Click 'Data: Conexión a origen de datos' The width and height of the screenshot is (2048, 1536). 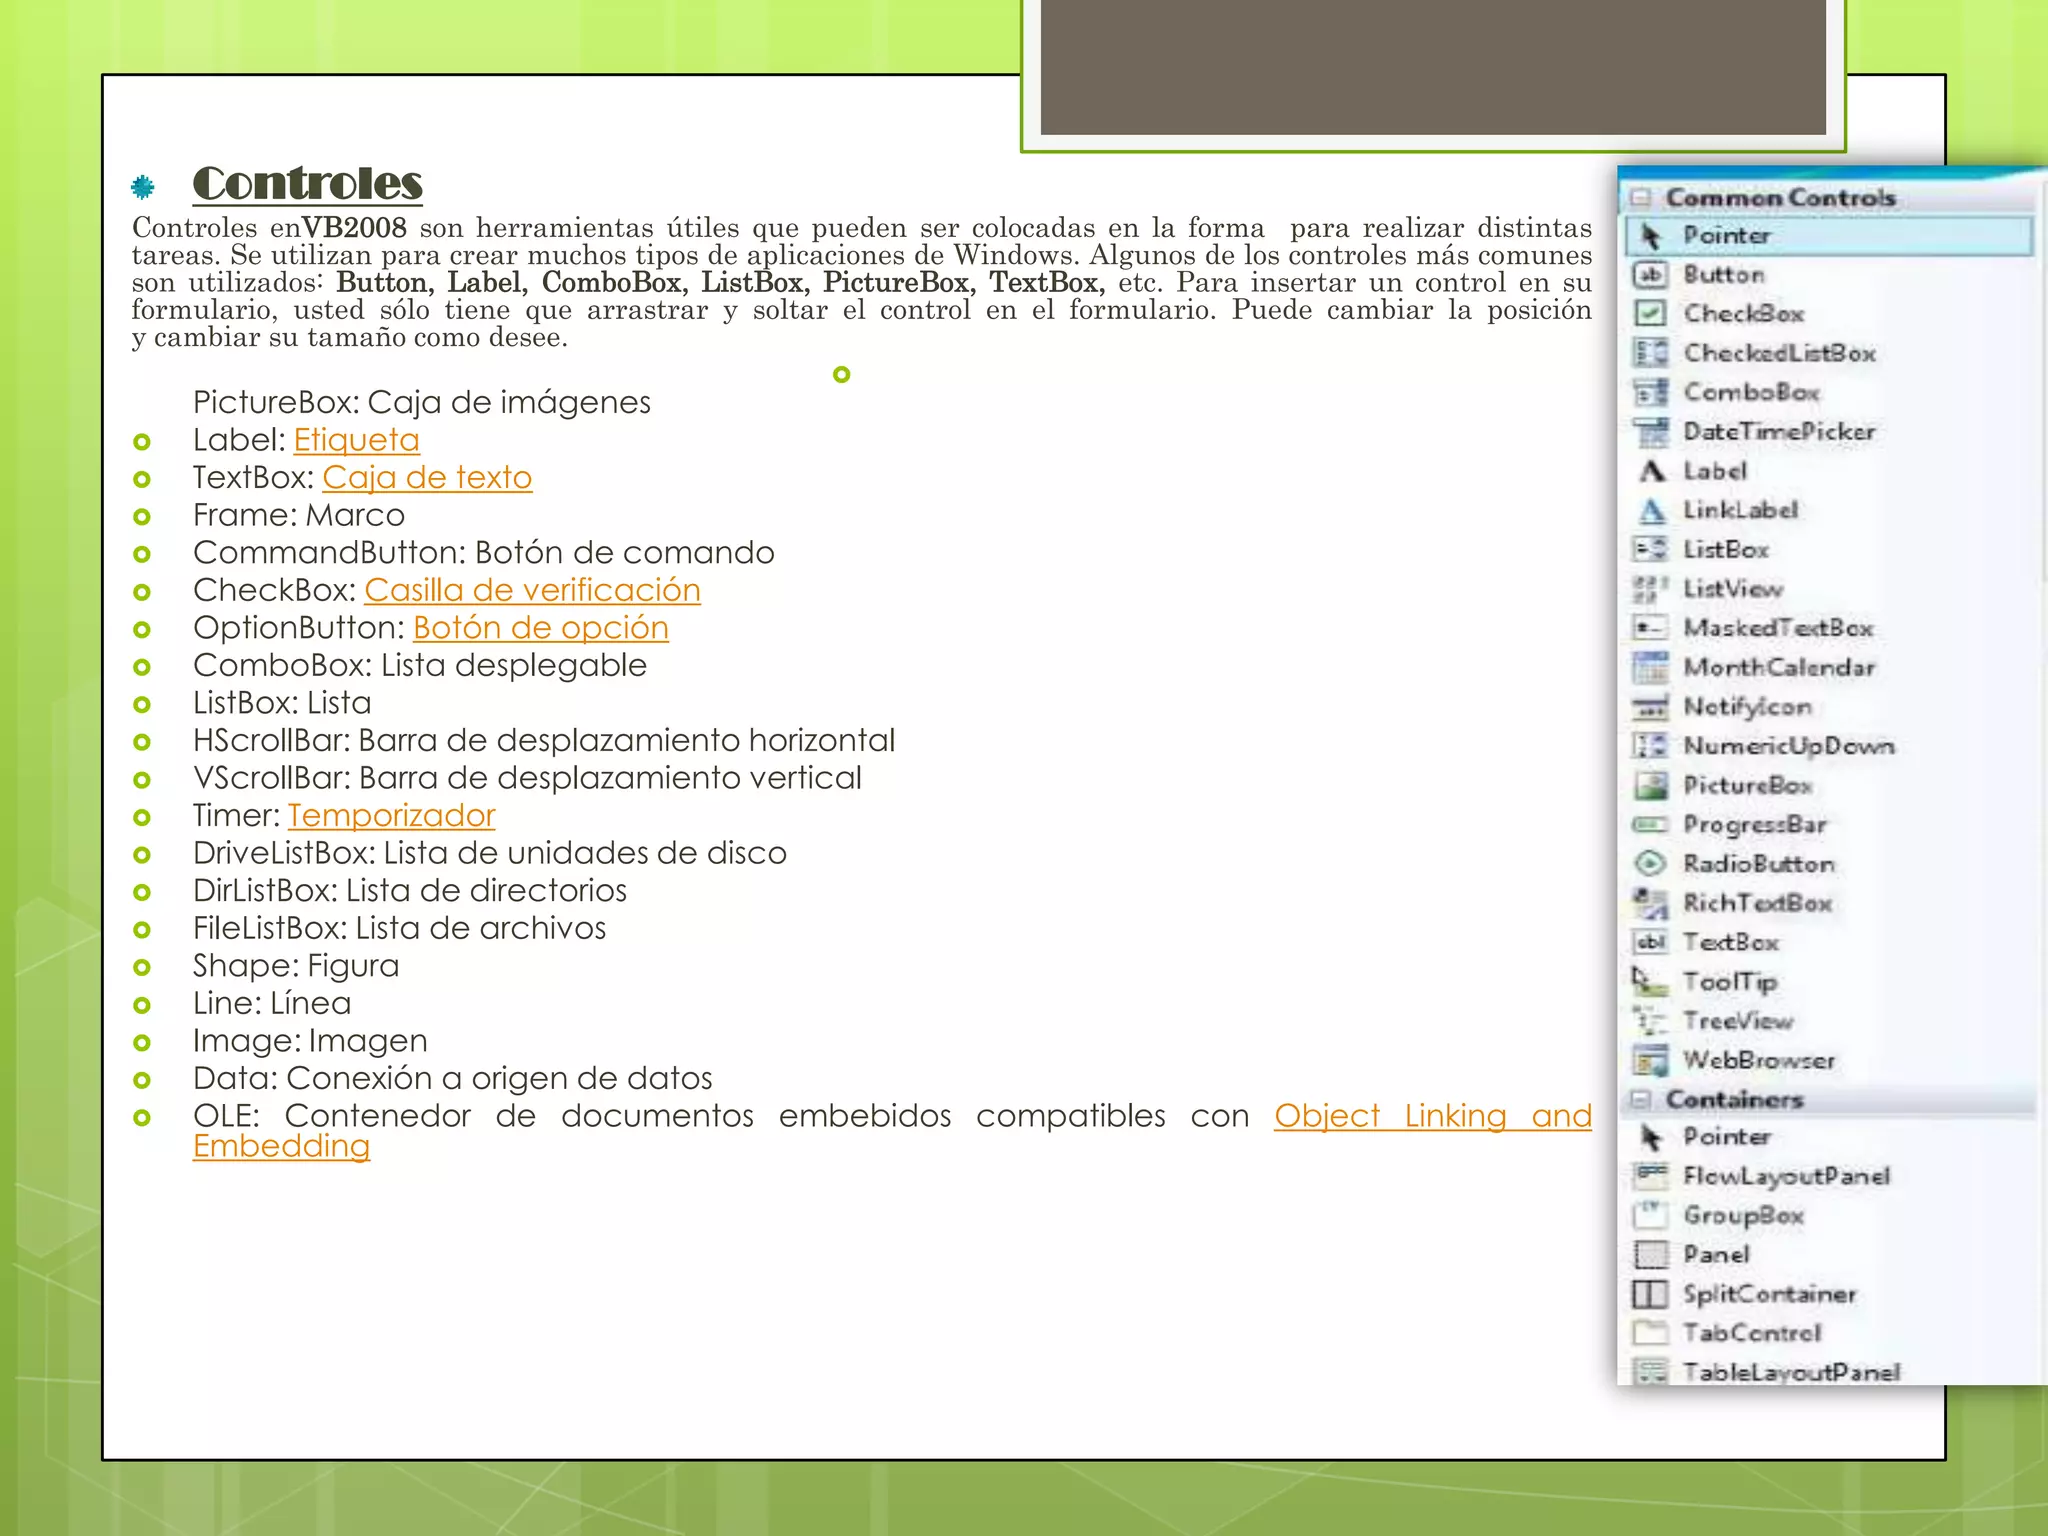point(452,1079)
